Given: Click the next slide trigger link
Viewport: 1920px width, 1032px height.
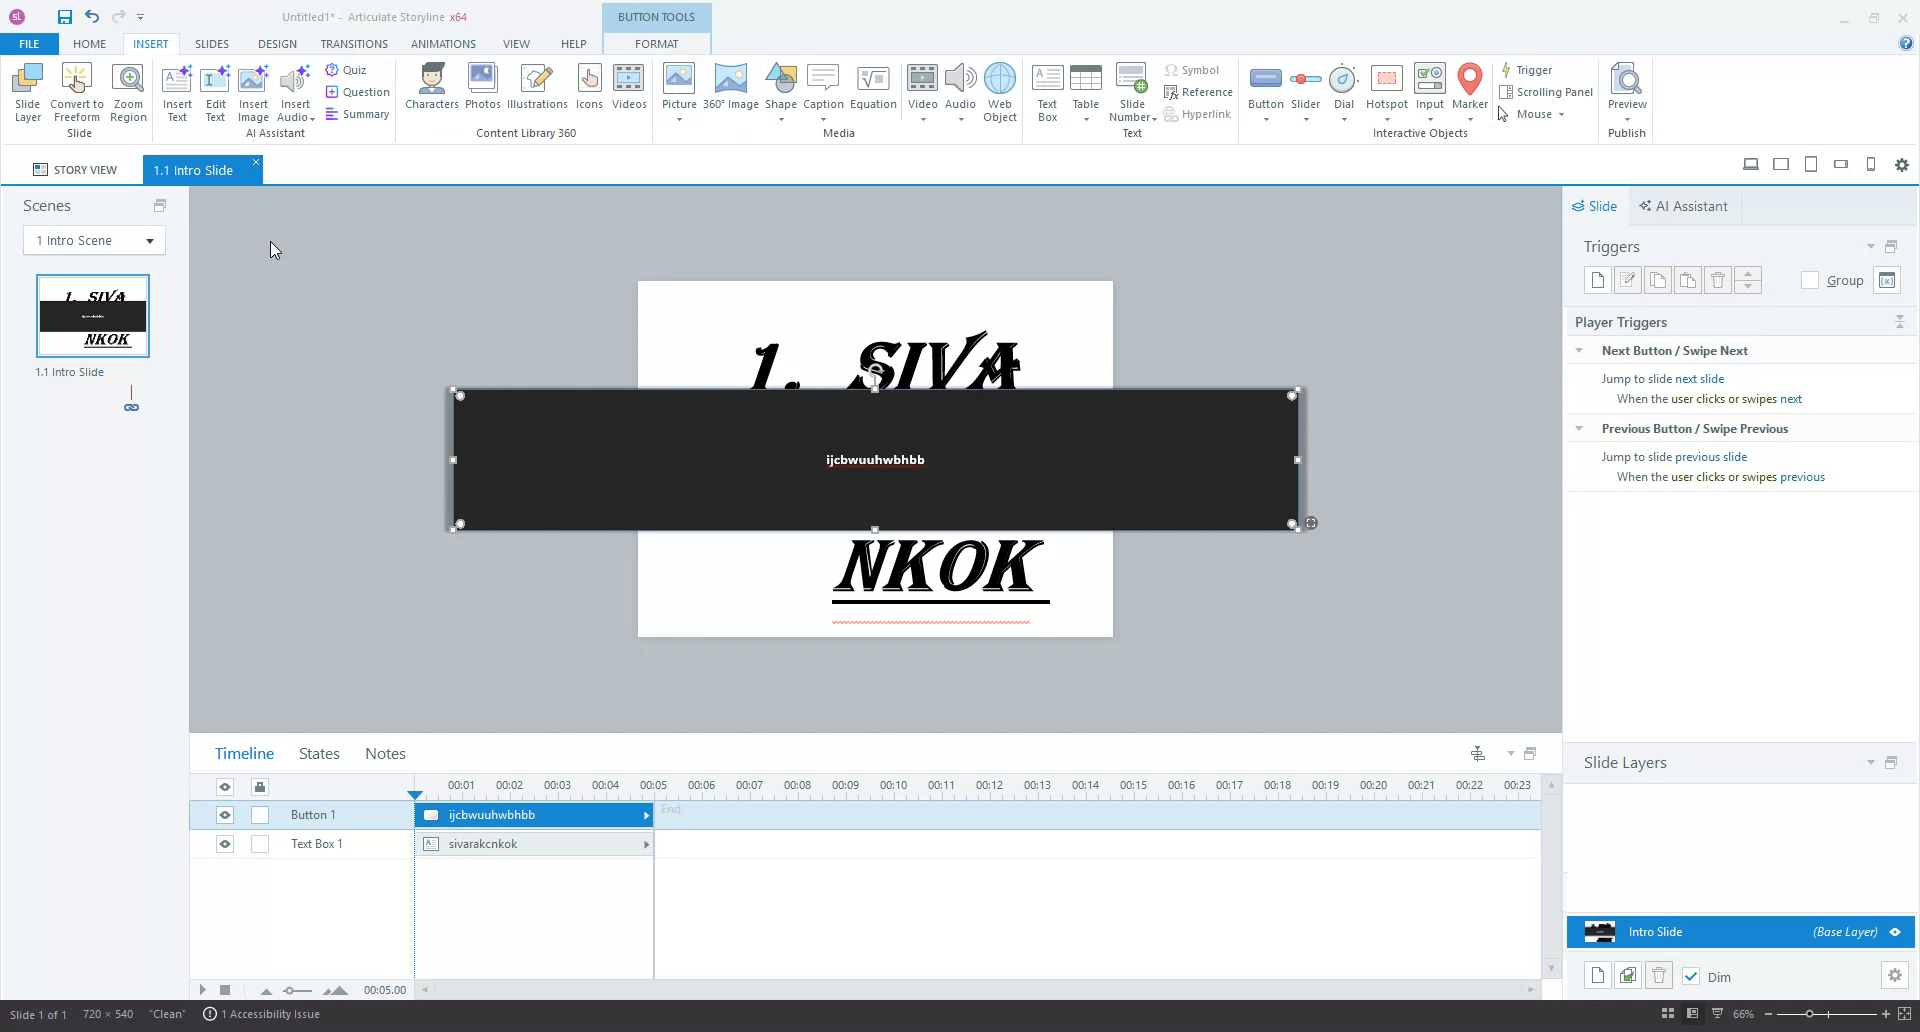Looking at the screenshot, I should click(1700, 378).
